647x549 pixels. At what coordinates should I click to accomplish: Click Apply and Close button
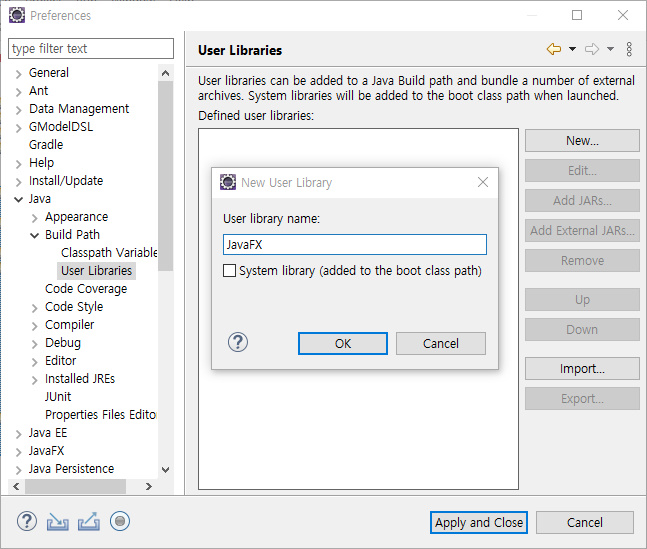point(479,523)
